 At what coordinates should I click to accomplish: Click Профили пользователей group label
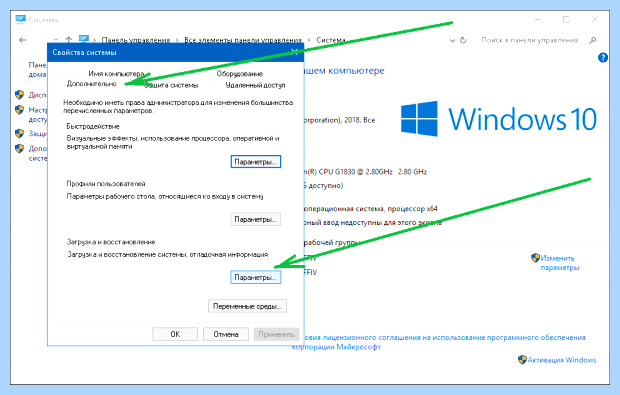(x=106, y=183)
